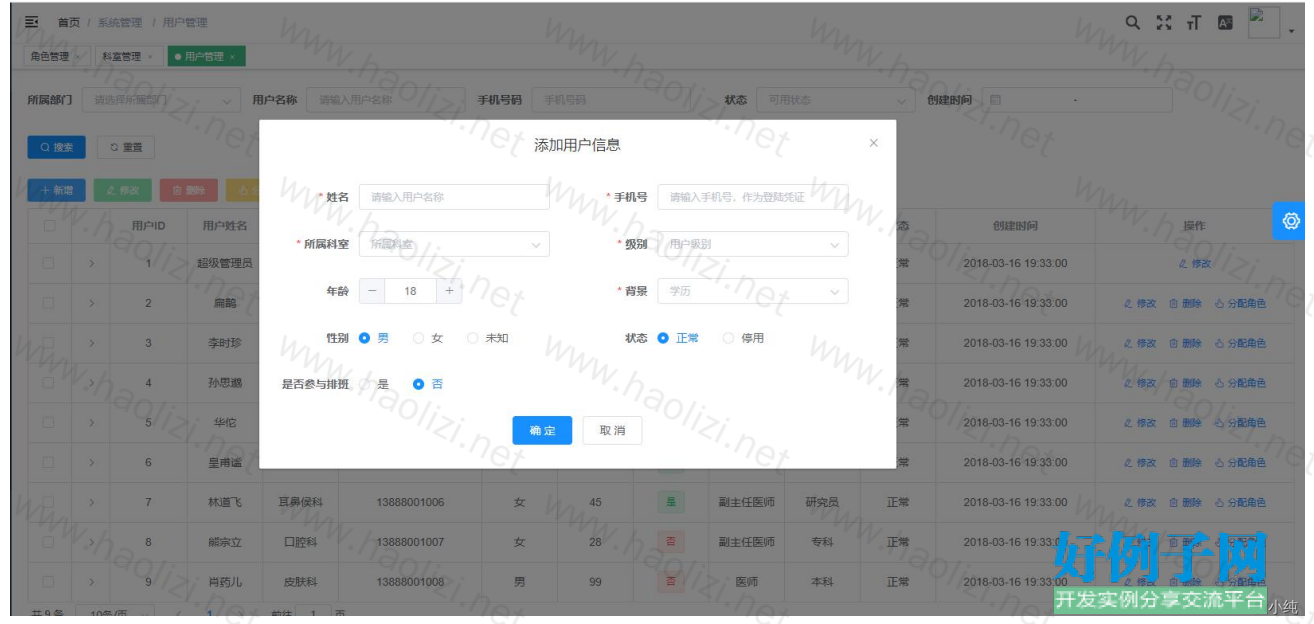Click the 姓名 input field
Viewport: 1314px width, 624px height.
454,197
